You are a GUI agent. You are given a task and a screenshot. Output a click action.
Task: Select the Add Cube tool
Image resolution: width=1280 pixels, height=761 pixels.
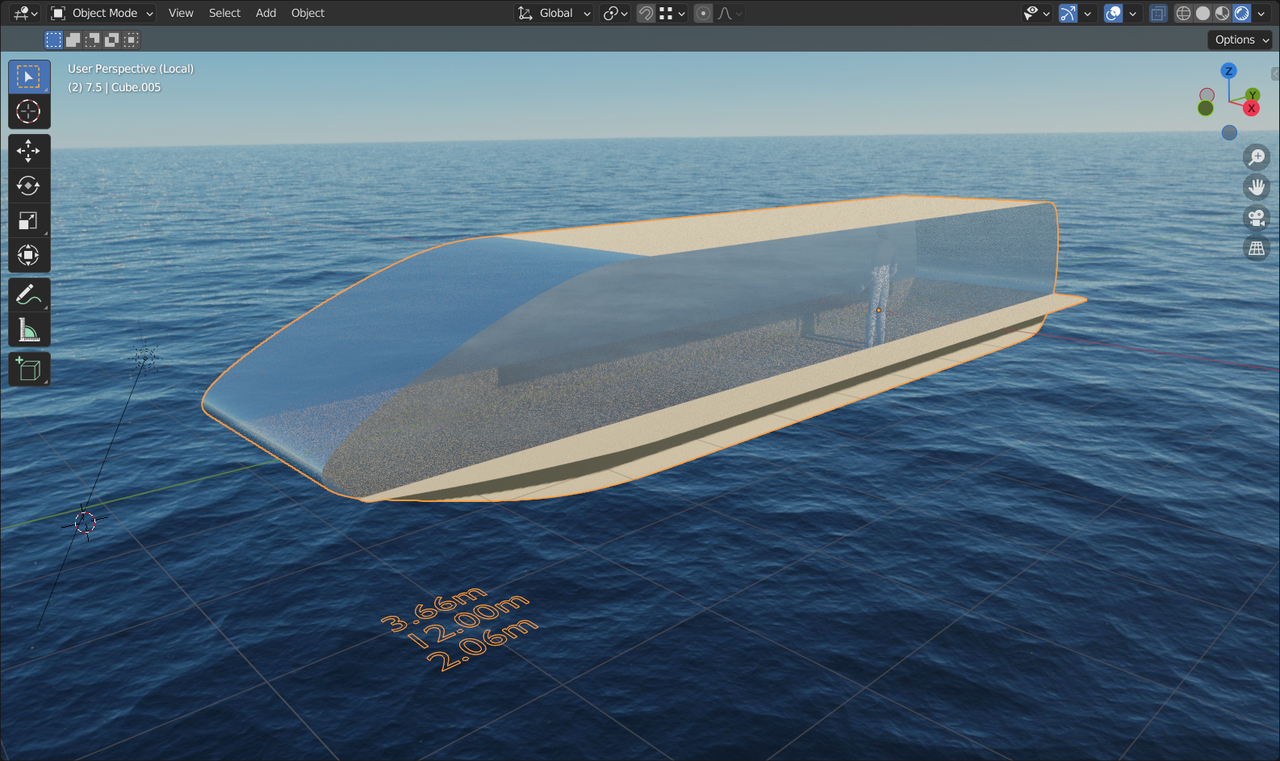(x=29, y=370)
